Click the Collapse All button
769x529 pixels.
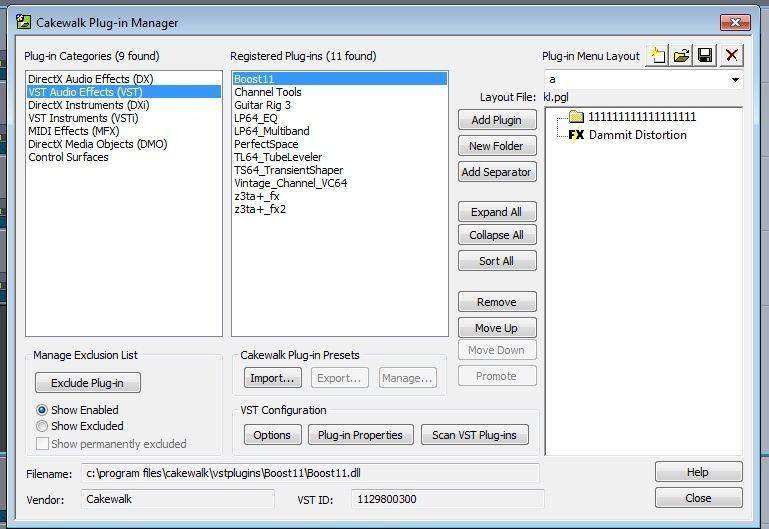pyautogui.click(x=497, y=235)
